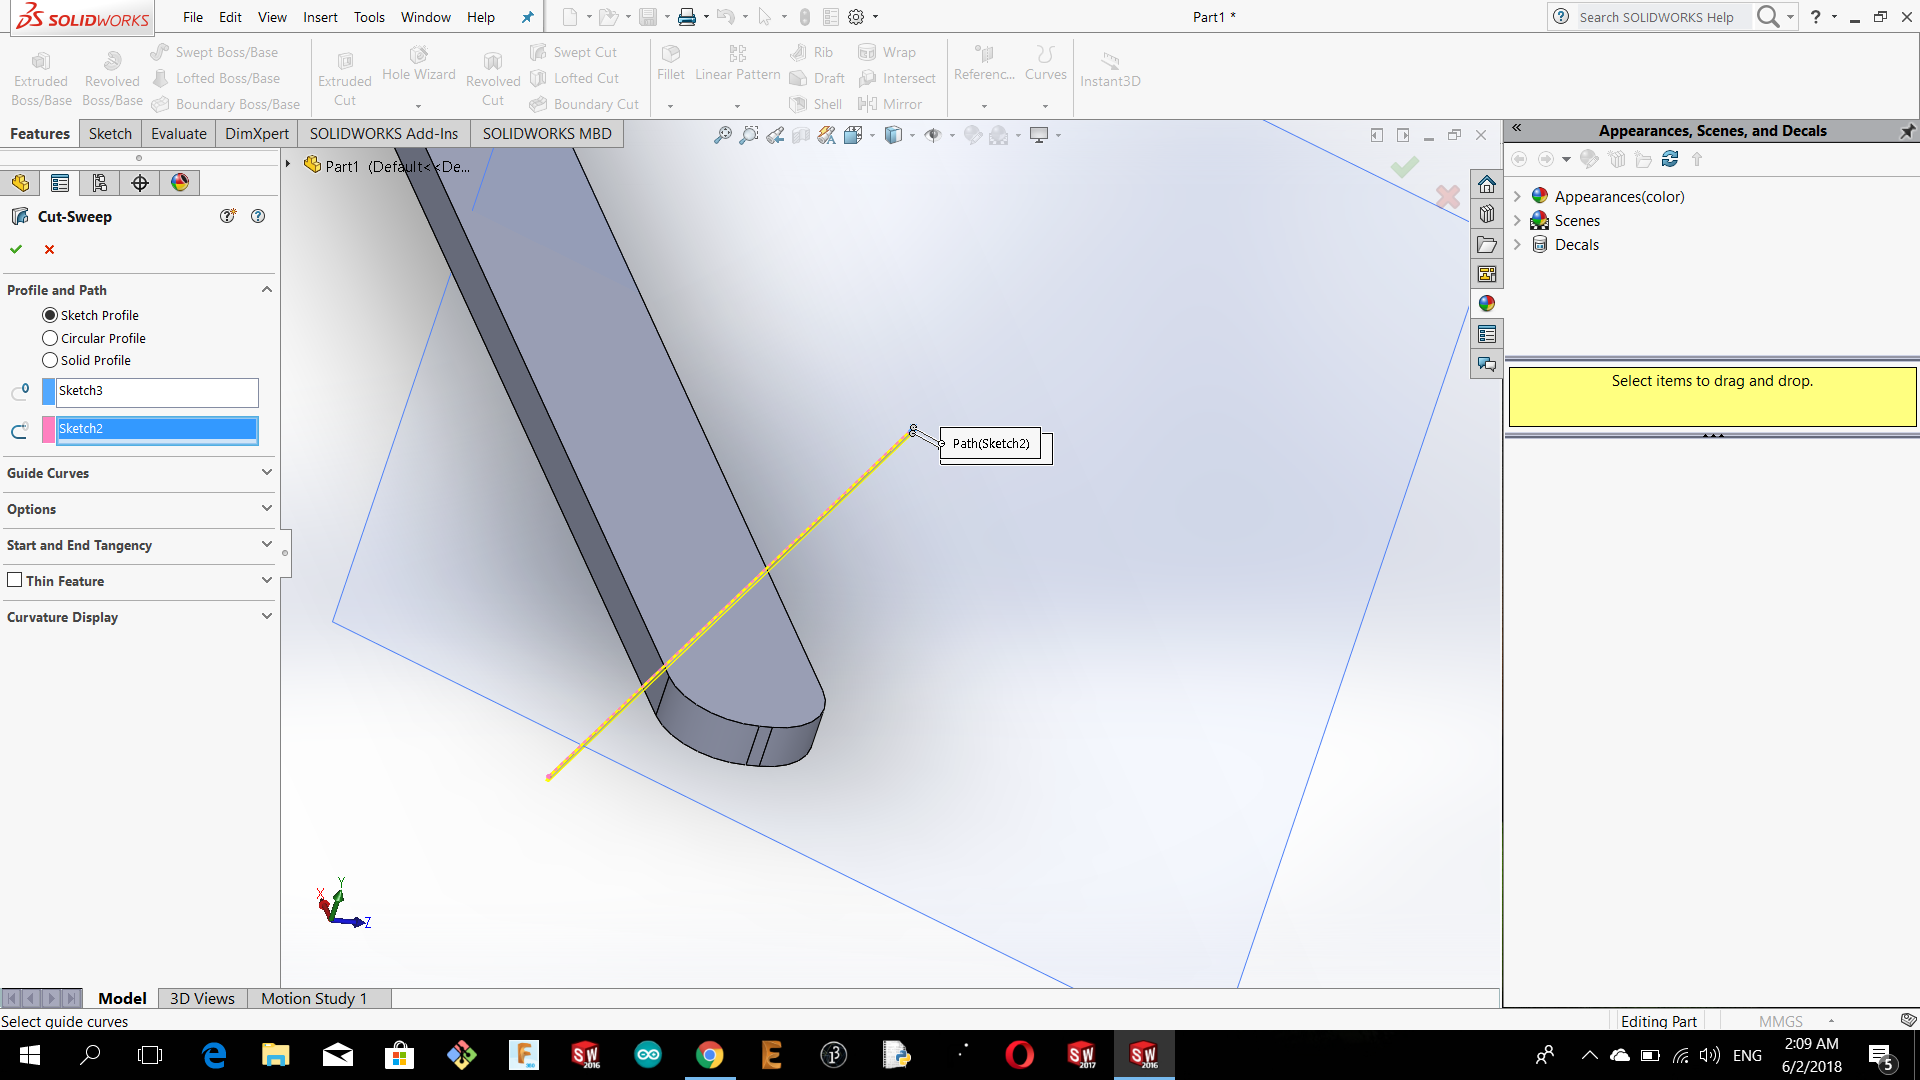This screenshot has width=1920, height=1080.
Task: Open the Insert menu
Action: click(320, 17)
